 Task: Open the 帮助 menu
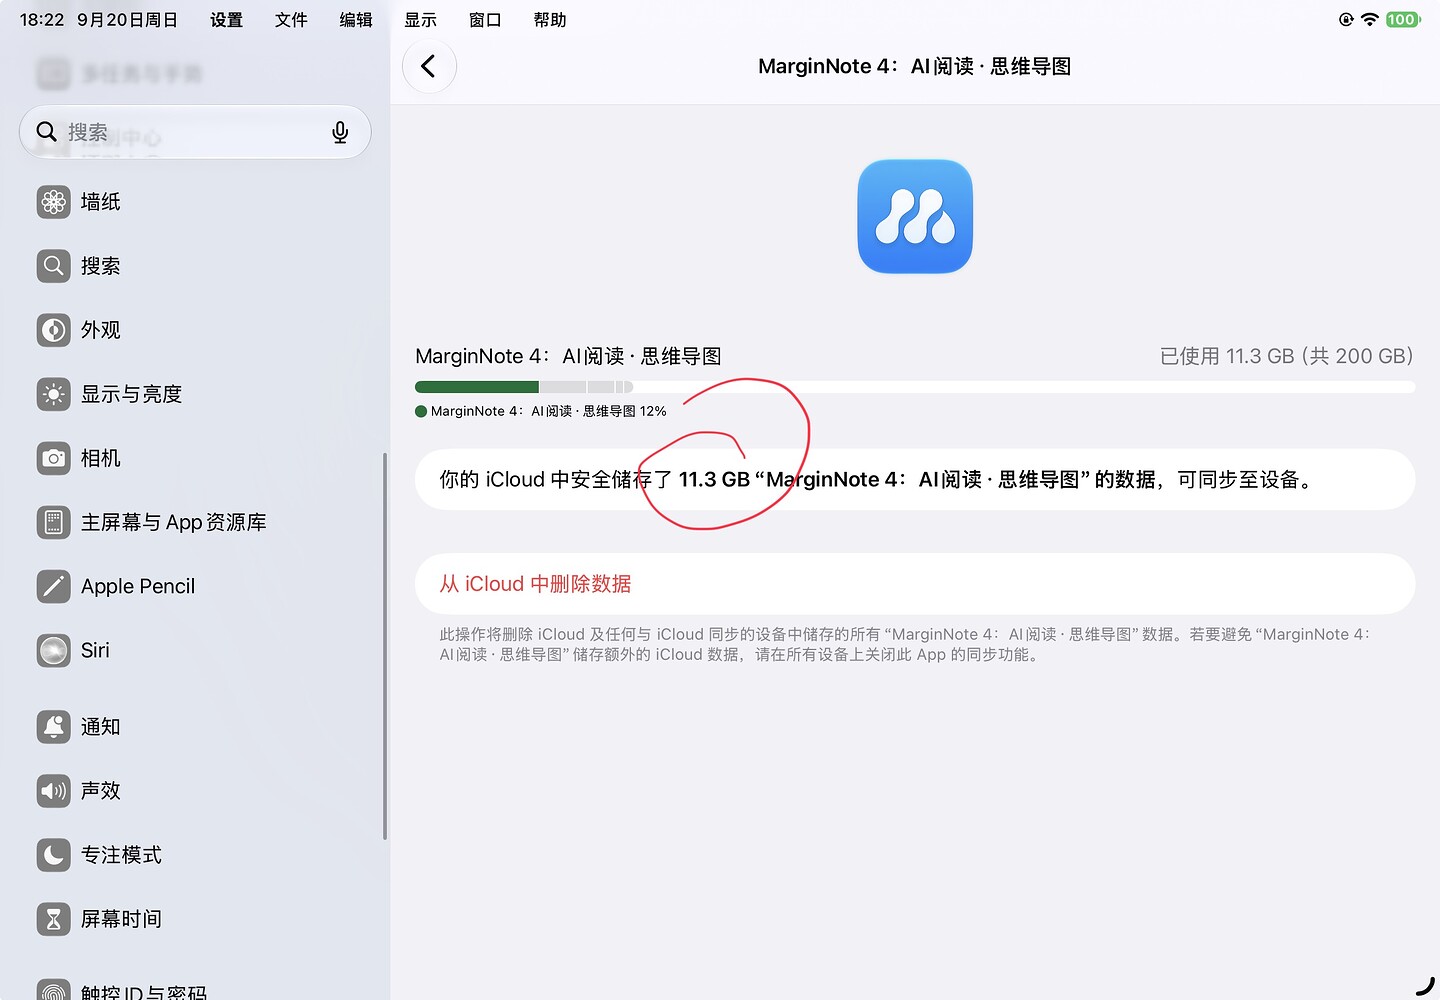point(550,20)
